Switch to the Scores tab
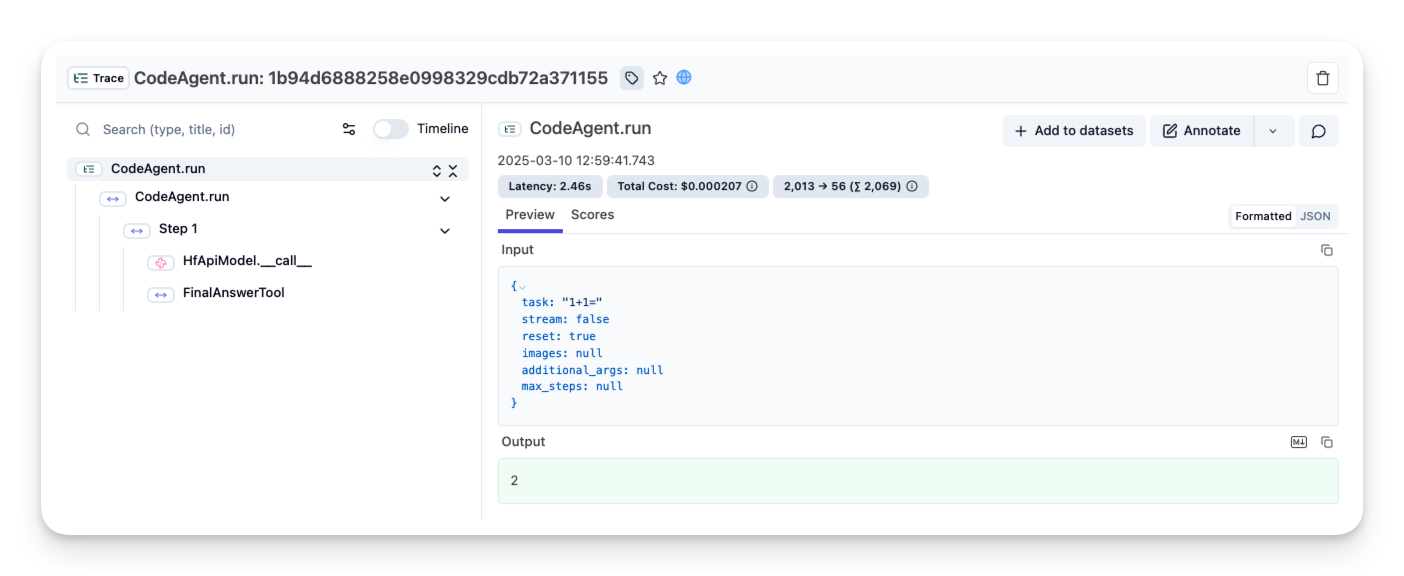This screenshot has width=1404, height=576. (592, 215)
